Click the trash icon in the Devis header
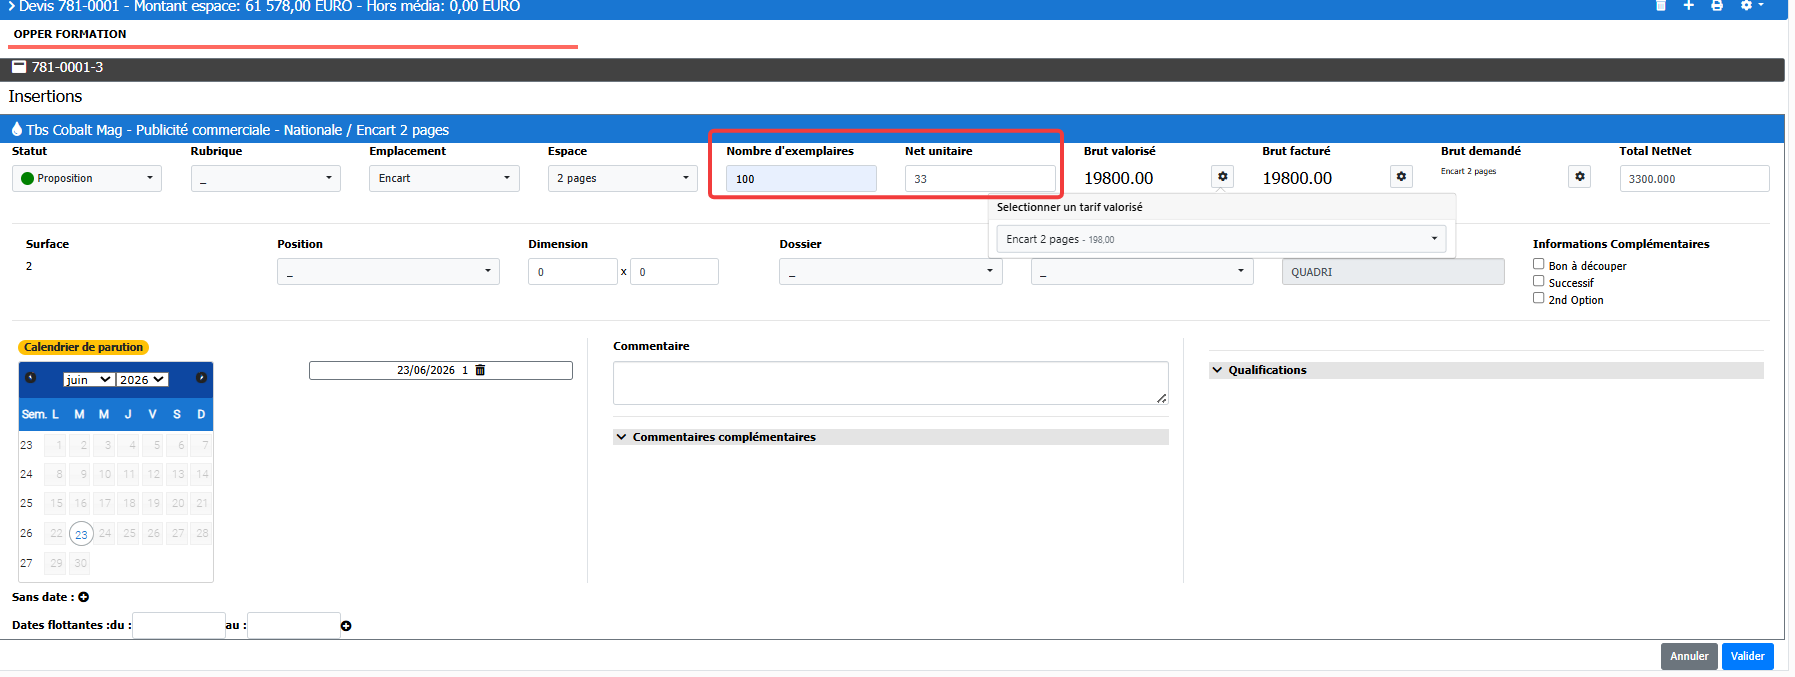Viewport: 1795px width, 677px height. point(1661,5)
